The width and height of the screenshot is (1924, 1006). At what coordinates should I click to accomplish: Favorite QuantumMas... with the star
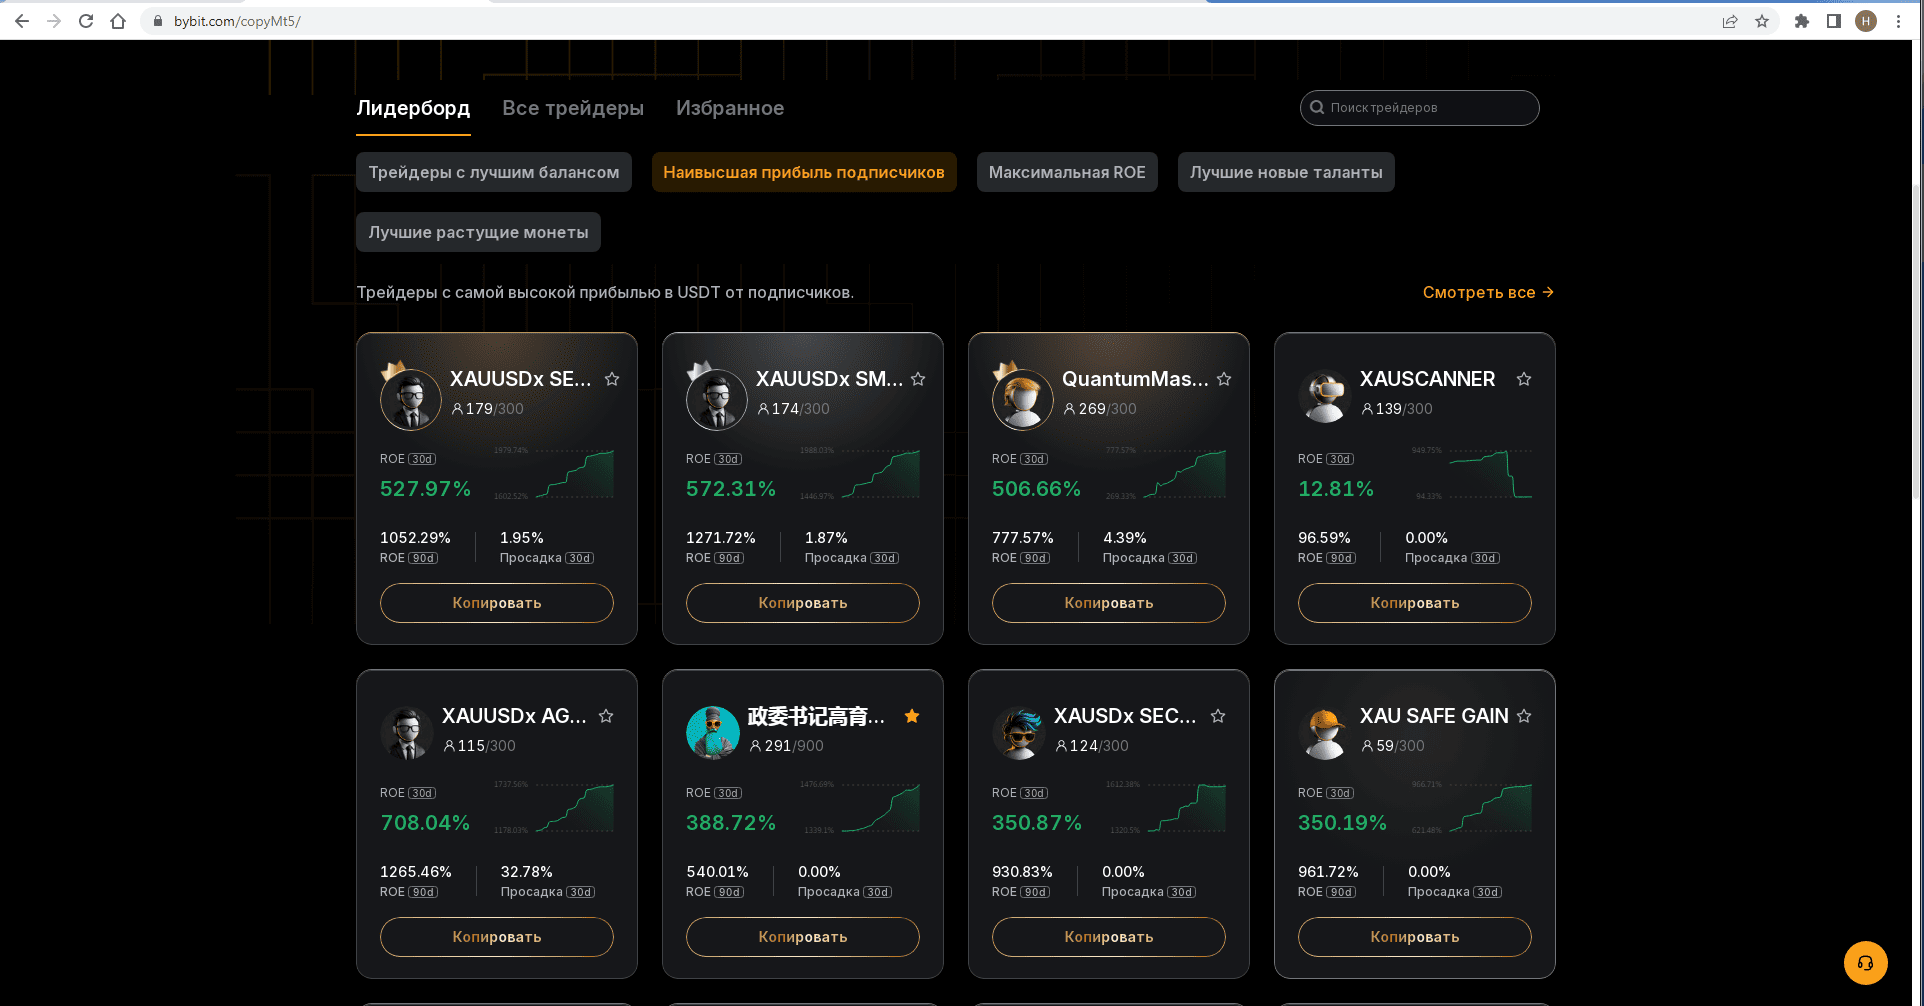pos(1224,379)
